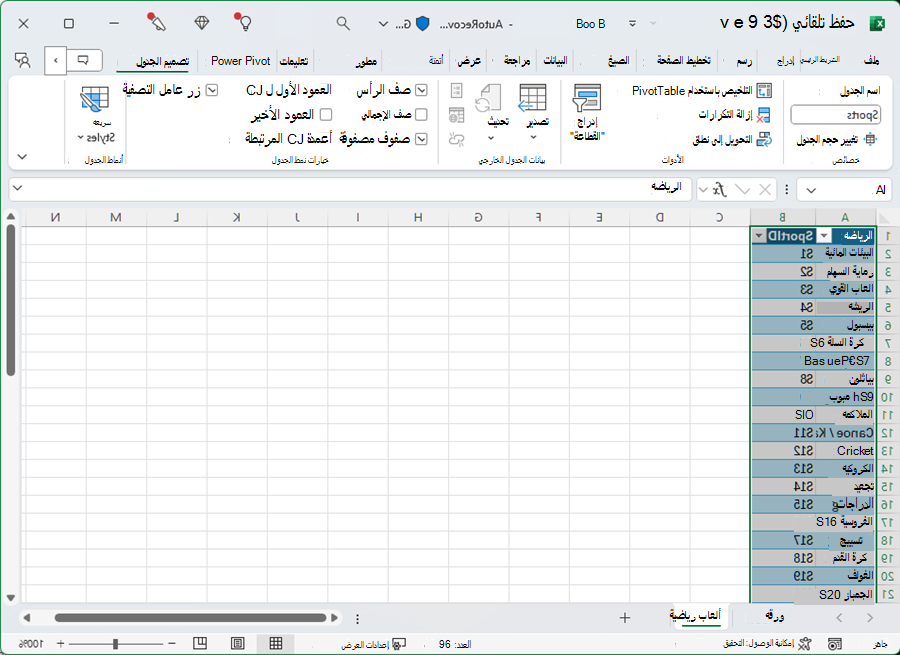Open filter dropdown on الرياضة header
Screen dimensions: 900x655
(x=824, y=236)
